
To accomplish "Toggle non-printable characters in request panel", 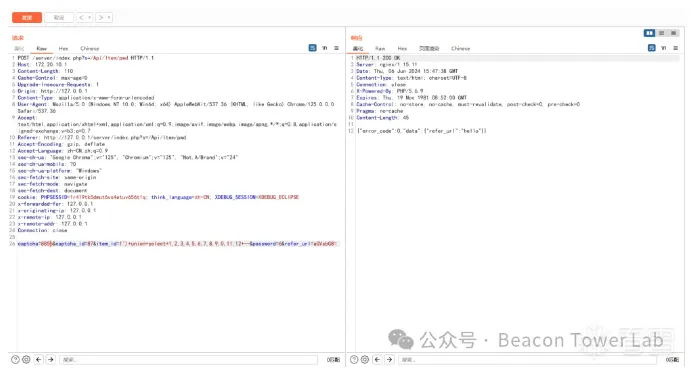I will (x=324, y=48).
